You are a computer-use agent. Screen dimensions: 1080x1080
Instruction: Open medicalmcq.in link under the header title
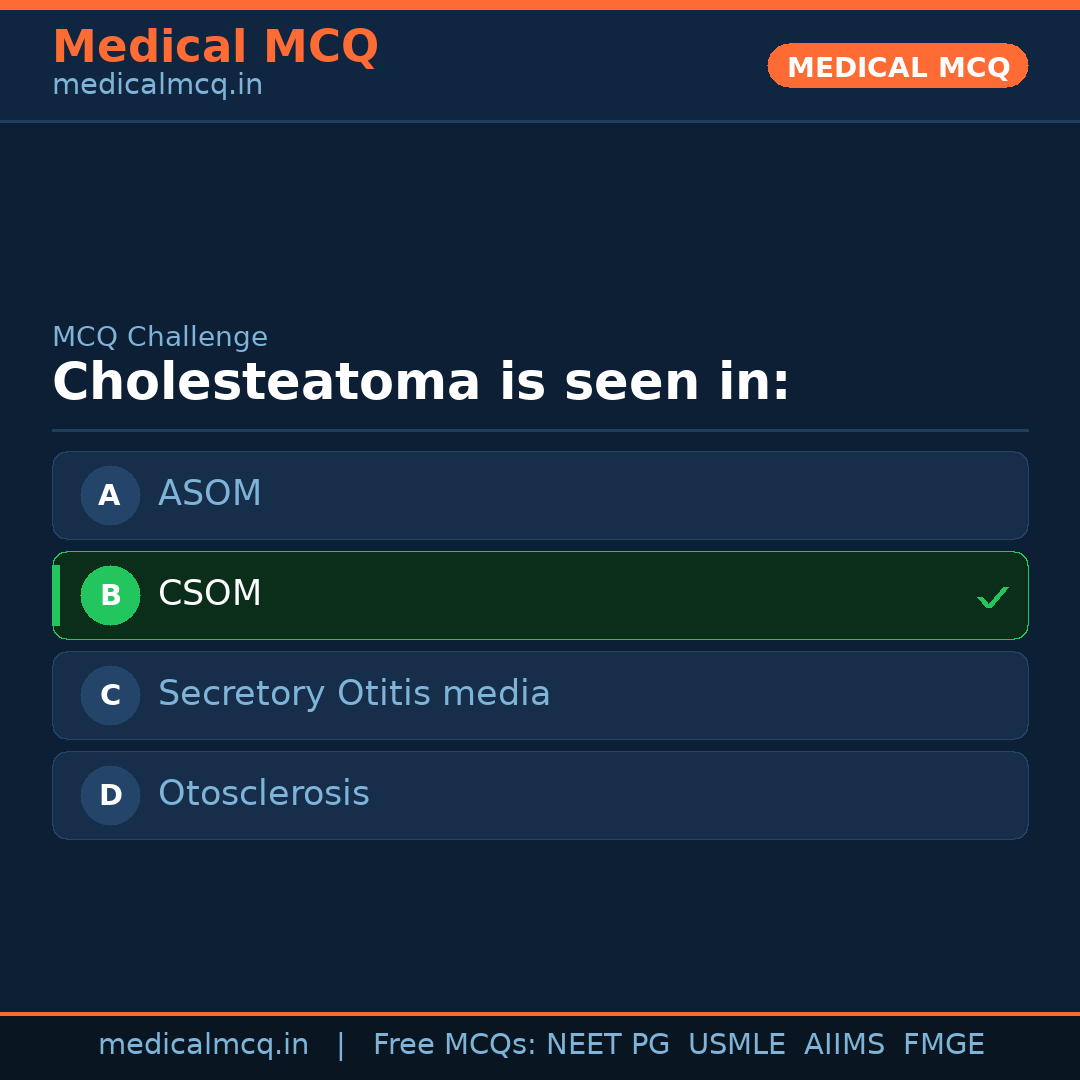(157, 86)
